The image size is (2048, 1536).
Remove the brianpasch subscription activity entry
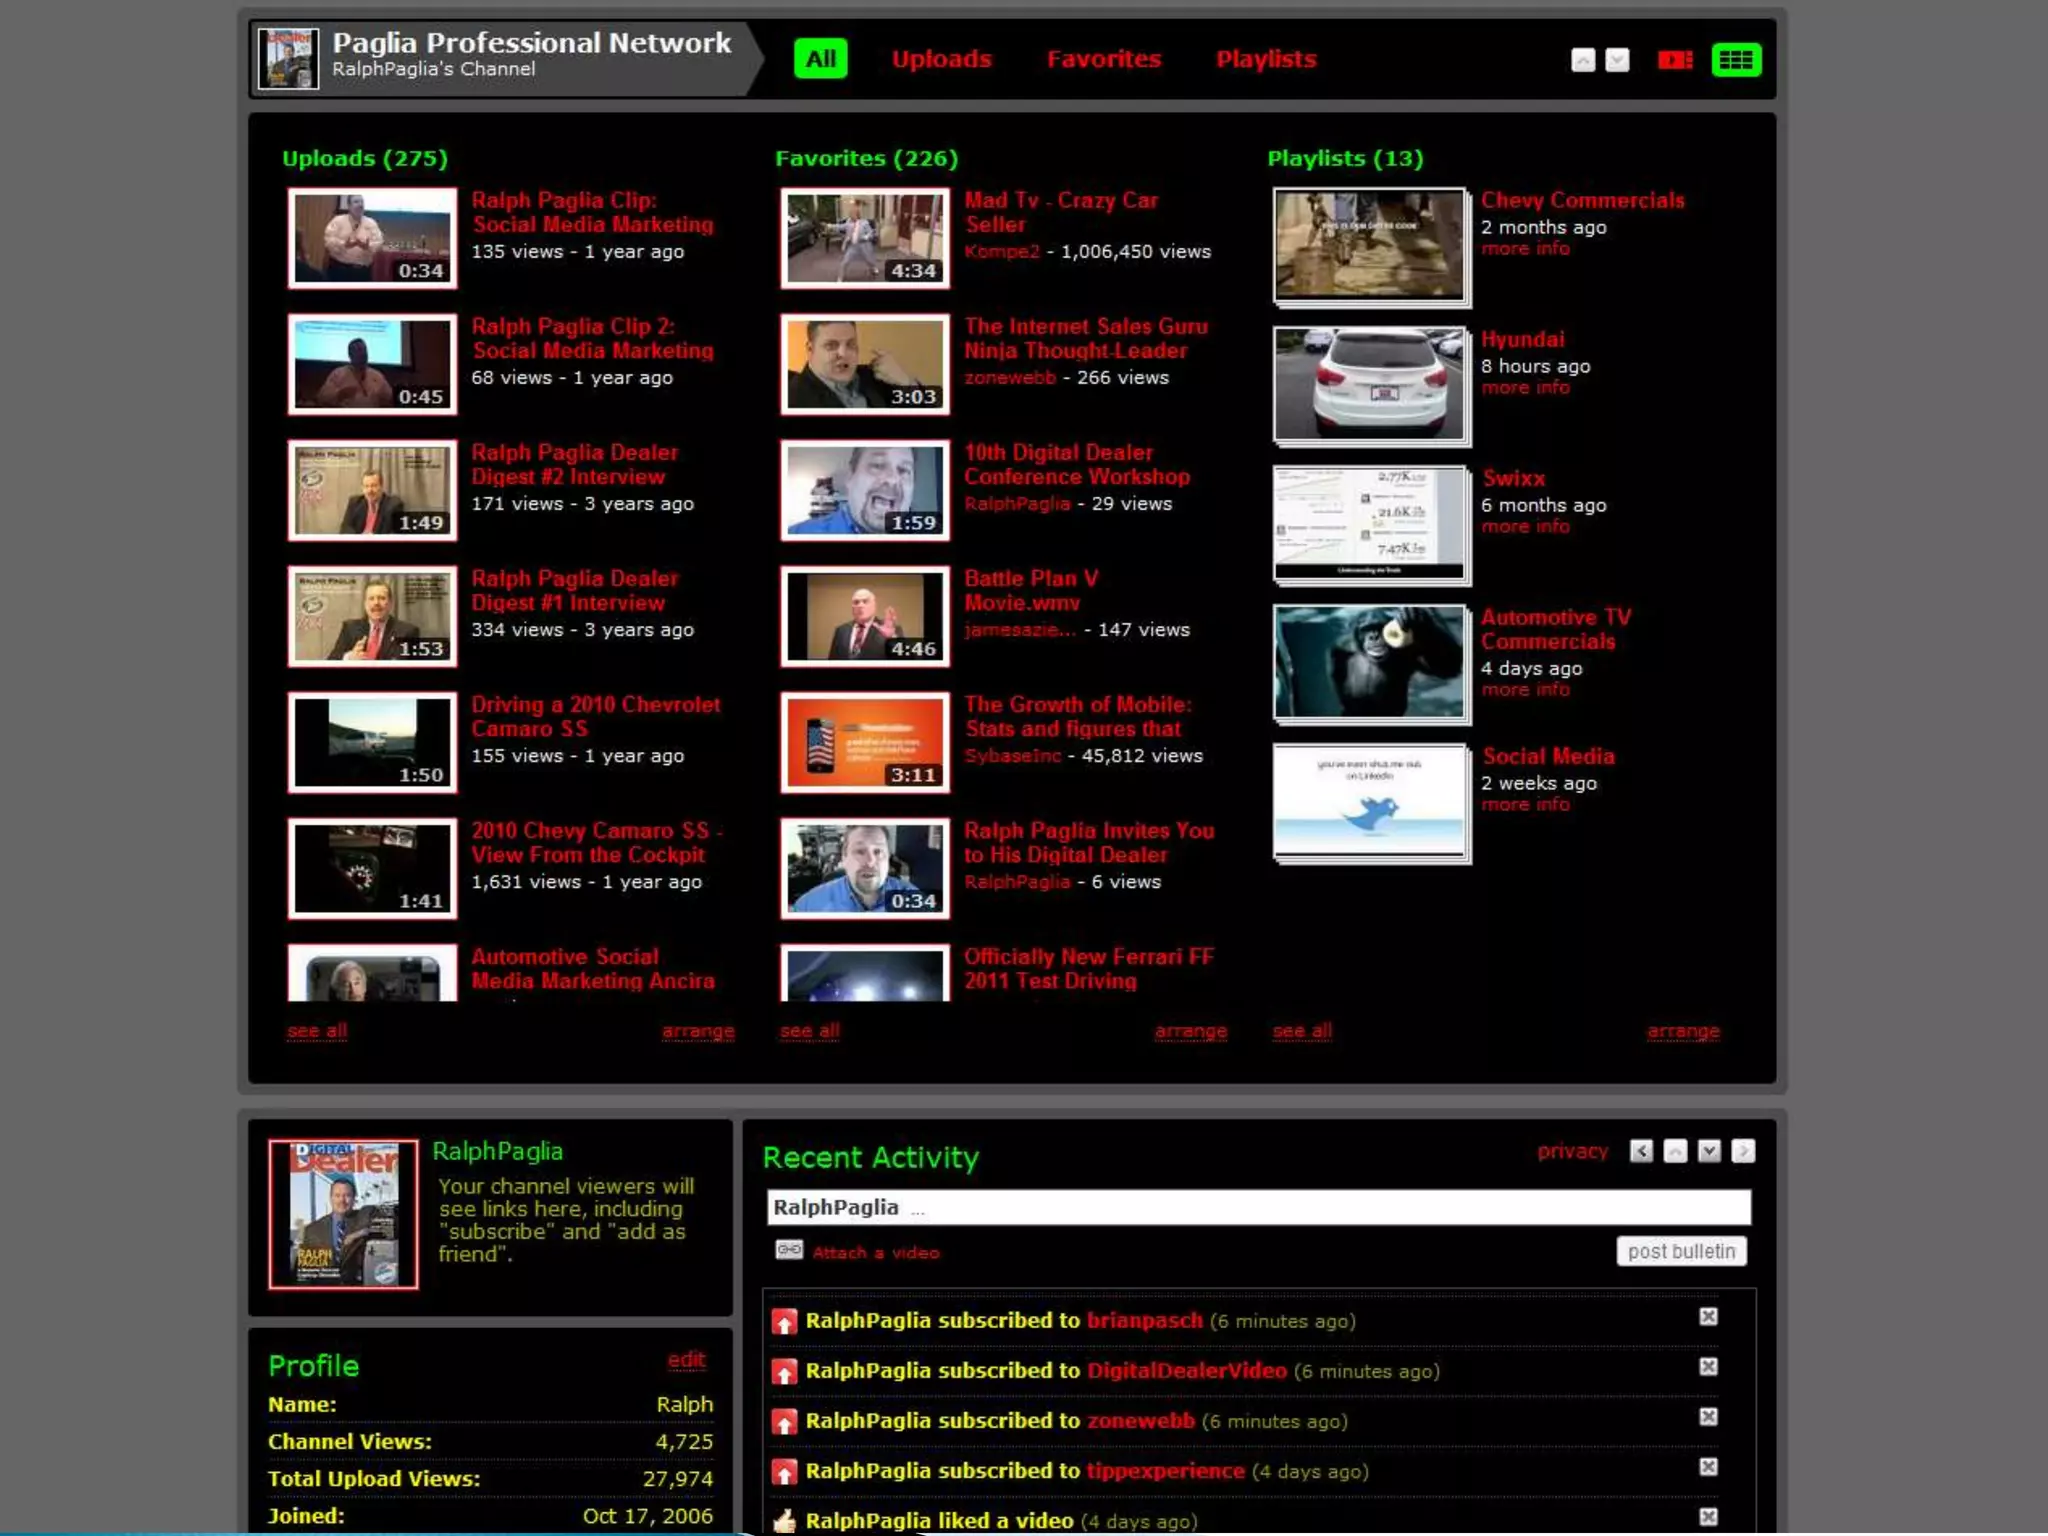pos(1708,1317)
